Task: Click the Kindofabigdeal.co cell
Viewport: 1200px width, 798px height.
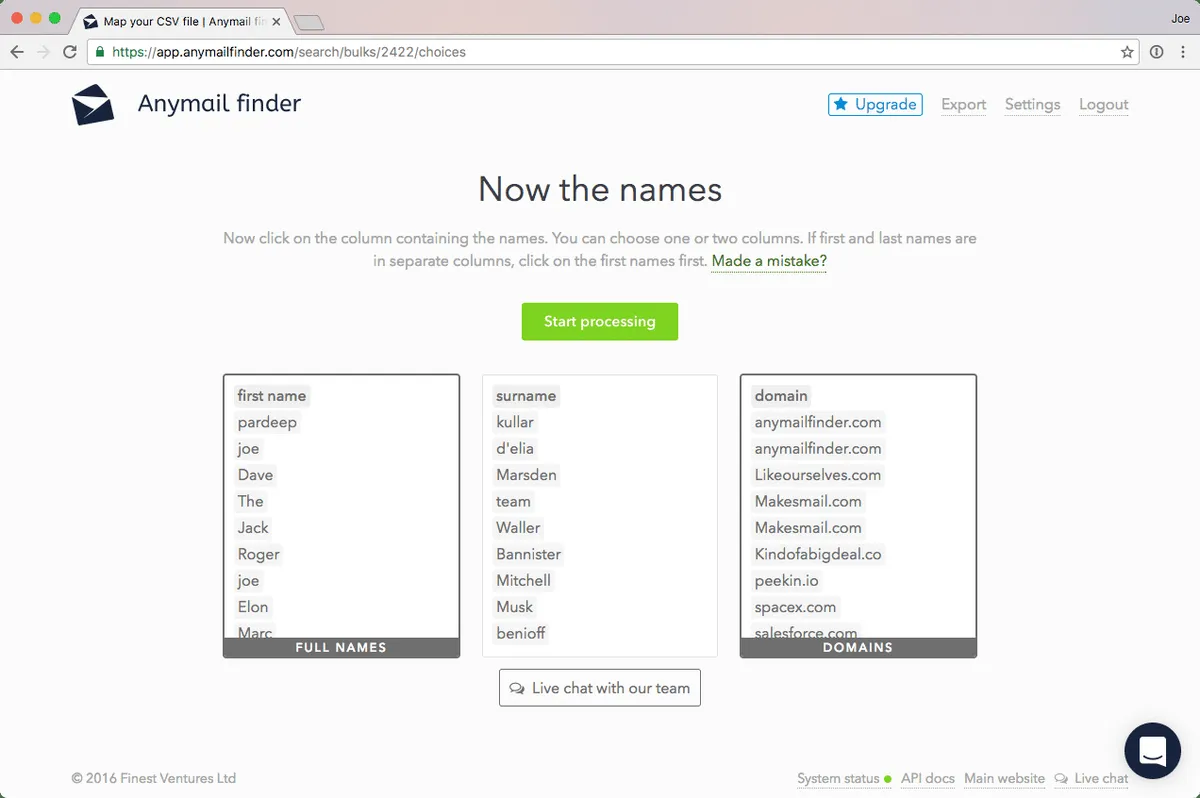Action: click(x=818, y=554)
